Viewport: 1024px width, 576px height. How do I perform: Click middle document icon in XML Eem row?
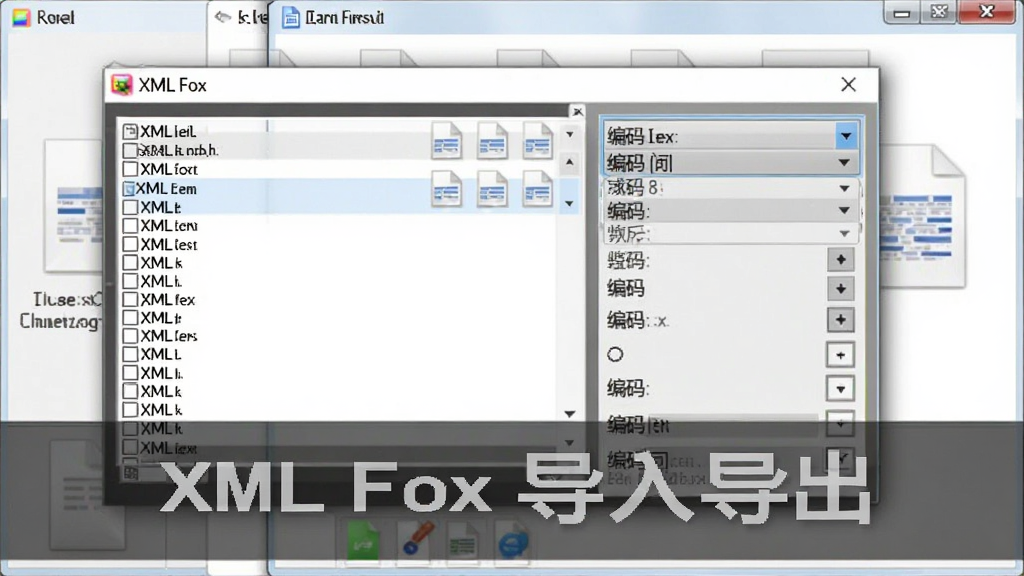point(492,189)
